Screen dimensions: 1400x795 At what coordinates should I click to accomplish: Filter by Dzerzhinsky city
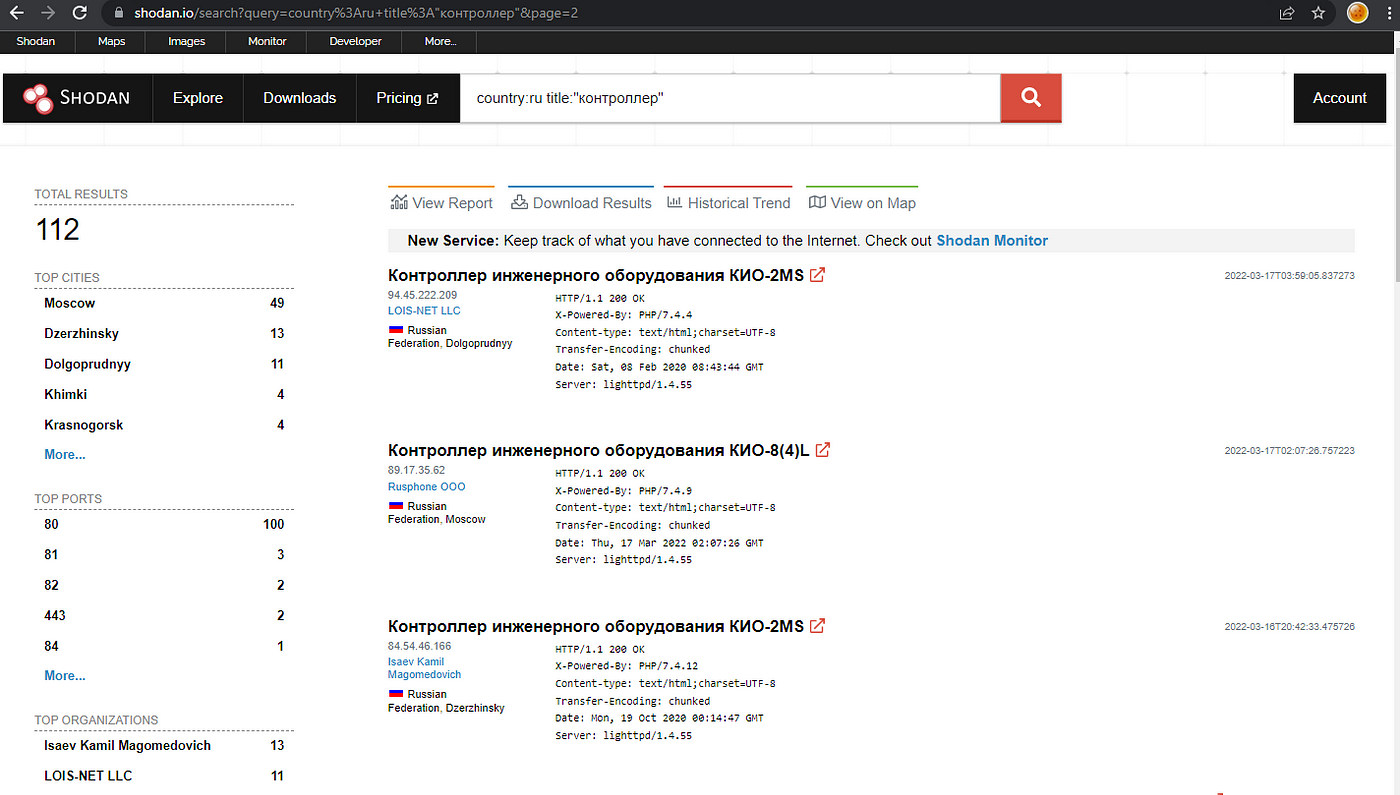(x=81, y=333)
